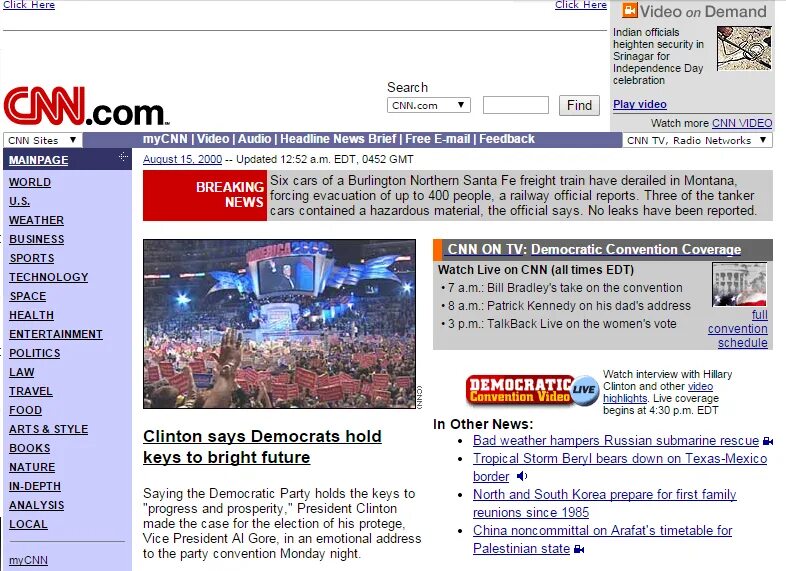Click the move icon next to MAINPAGE
Screen dimensions: 786x571
[x=123, y=157]
